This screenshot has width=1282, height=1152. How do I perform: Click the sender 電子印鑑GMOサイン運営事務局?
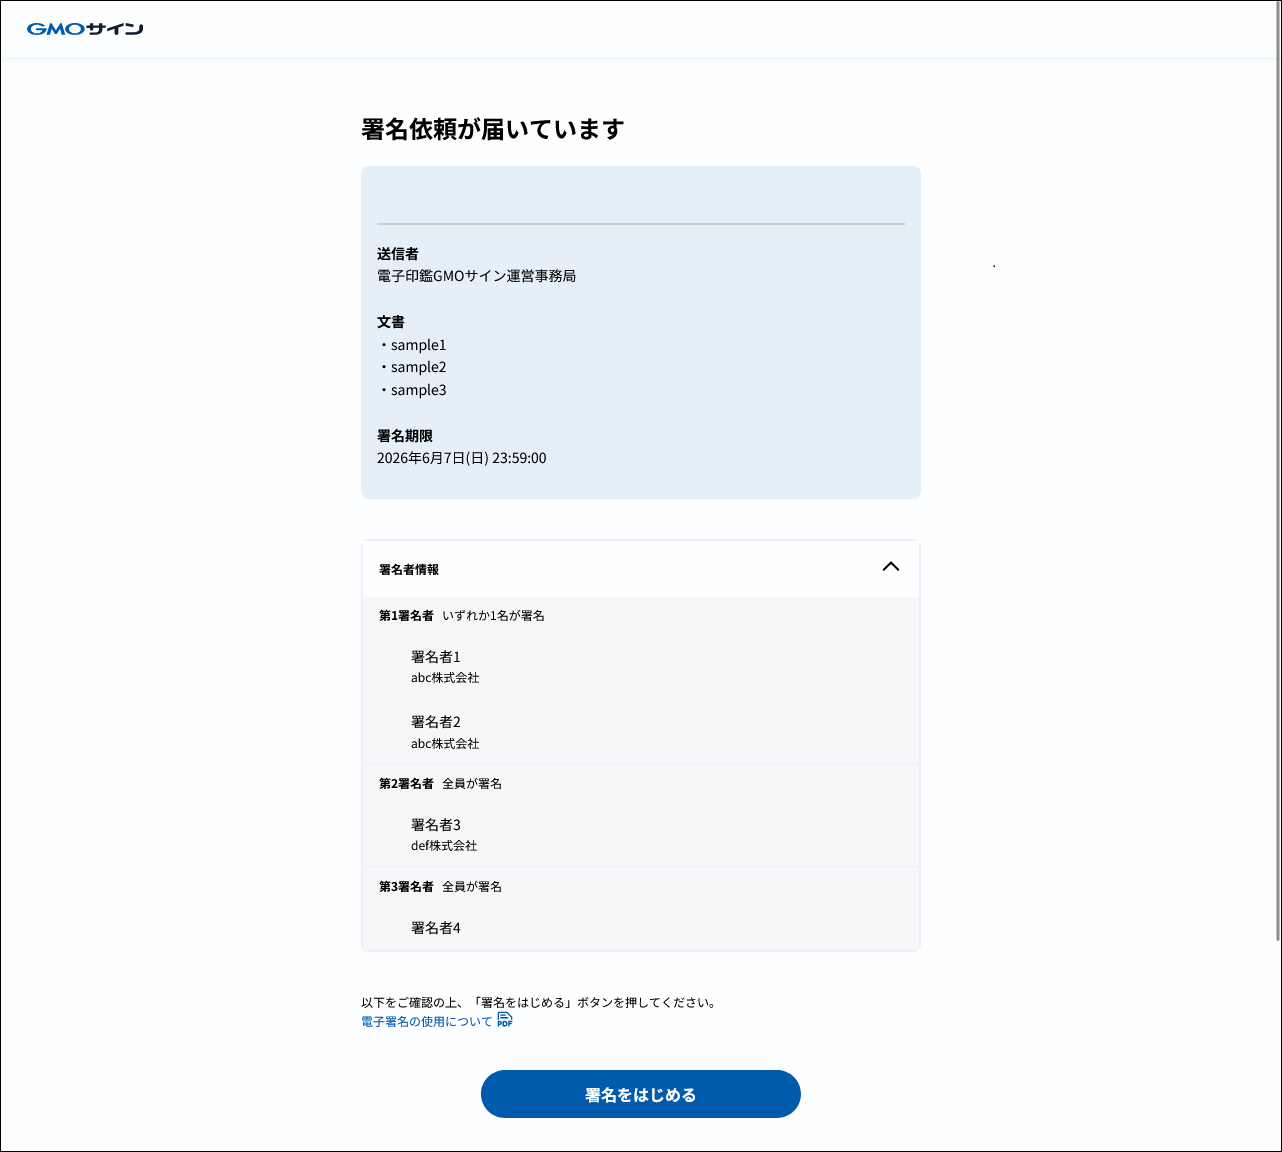[x=476, y=276]
